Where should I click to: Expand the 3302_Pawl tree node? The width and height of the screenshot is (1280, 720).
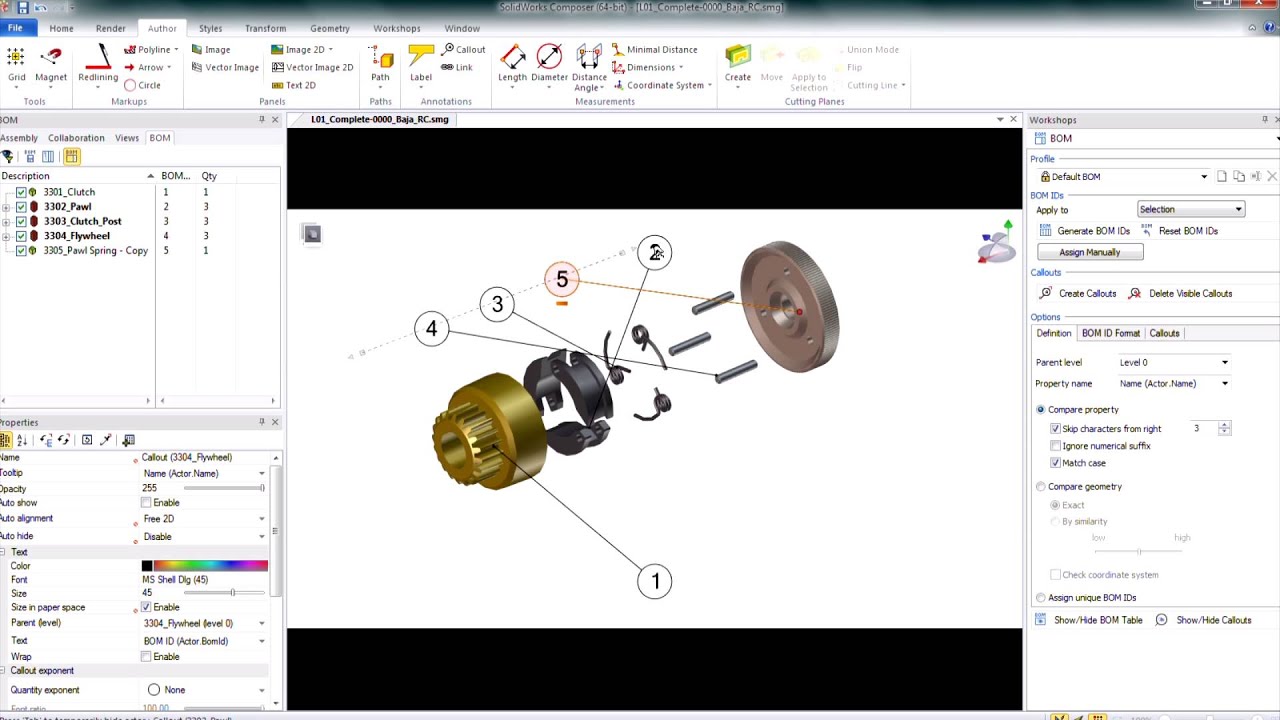[6, 207]
